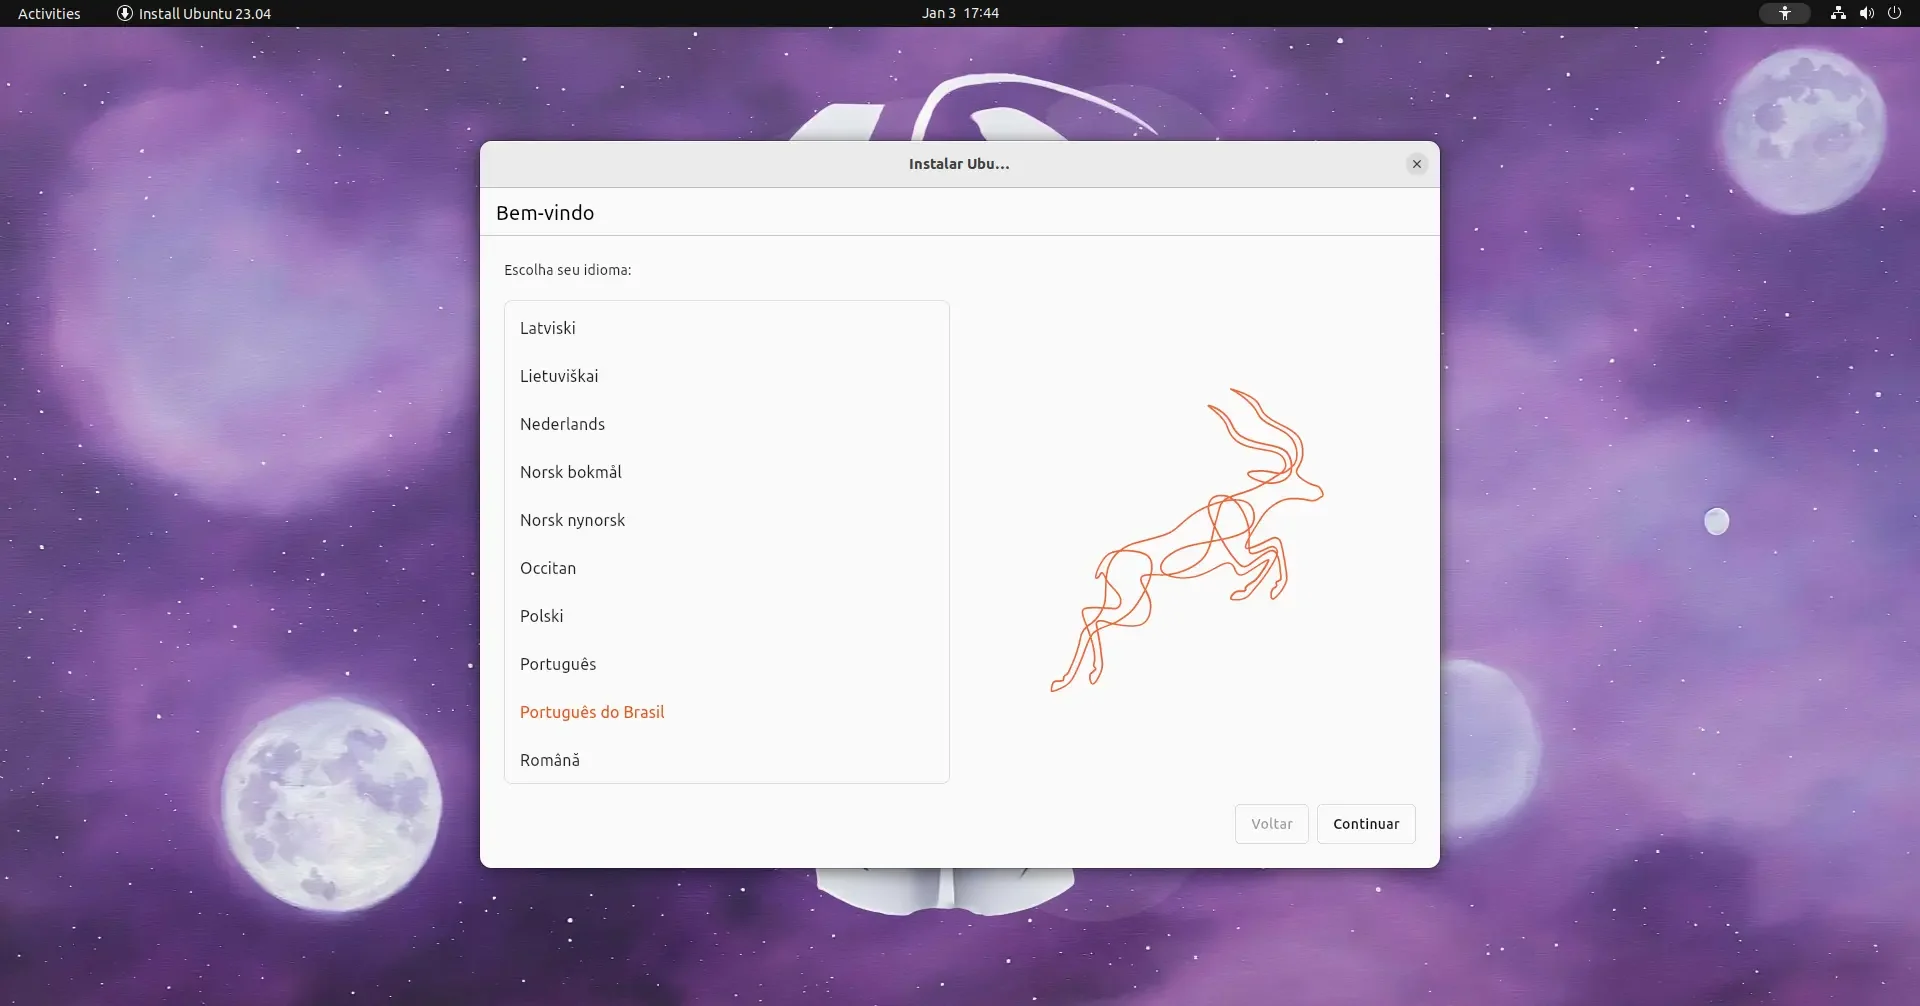
Task: Open the volume indicator icon
Action: click(x=1866, y=13)
